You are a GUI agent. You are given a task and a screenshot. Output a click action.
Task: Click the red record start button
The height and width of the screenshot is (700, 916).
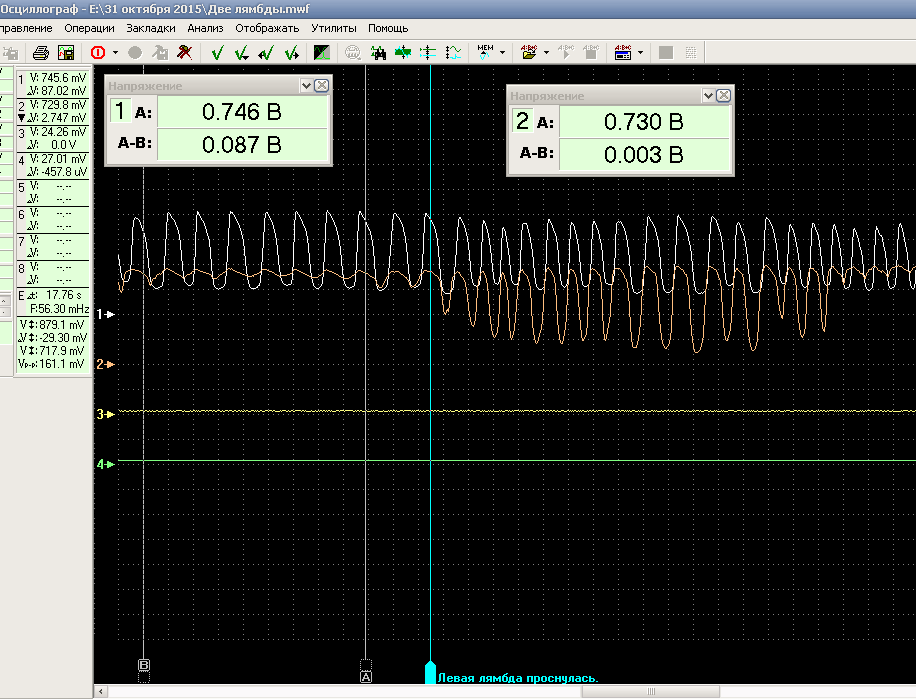(98, 52)
